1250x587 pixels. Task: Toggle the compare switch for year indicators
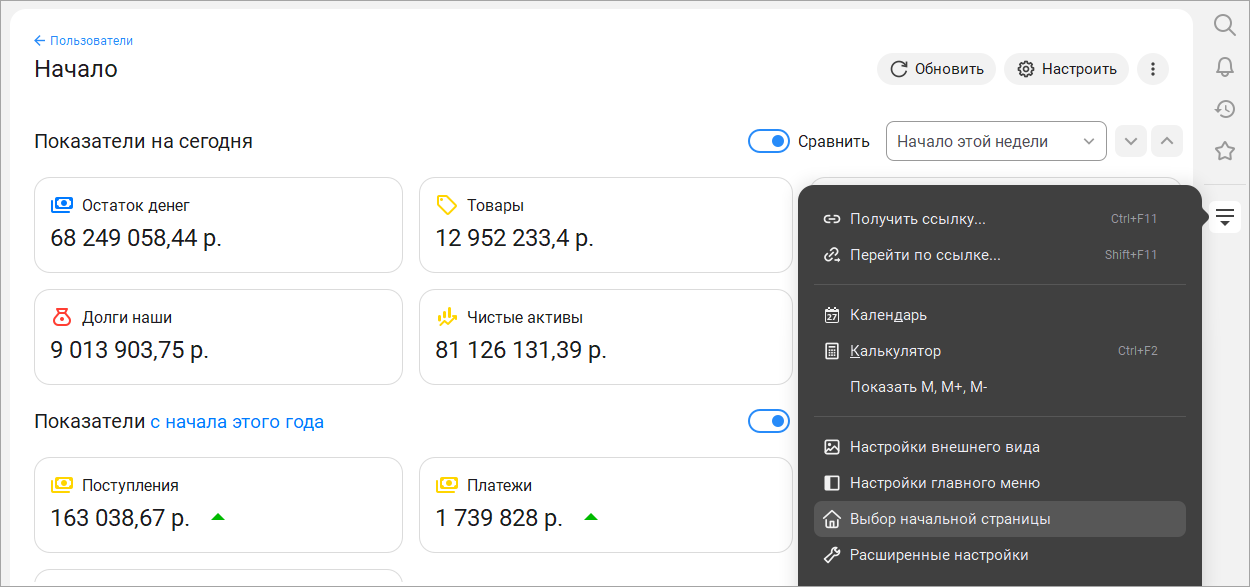769,421
